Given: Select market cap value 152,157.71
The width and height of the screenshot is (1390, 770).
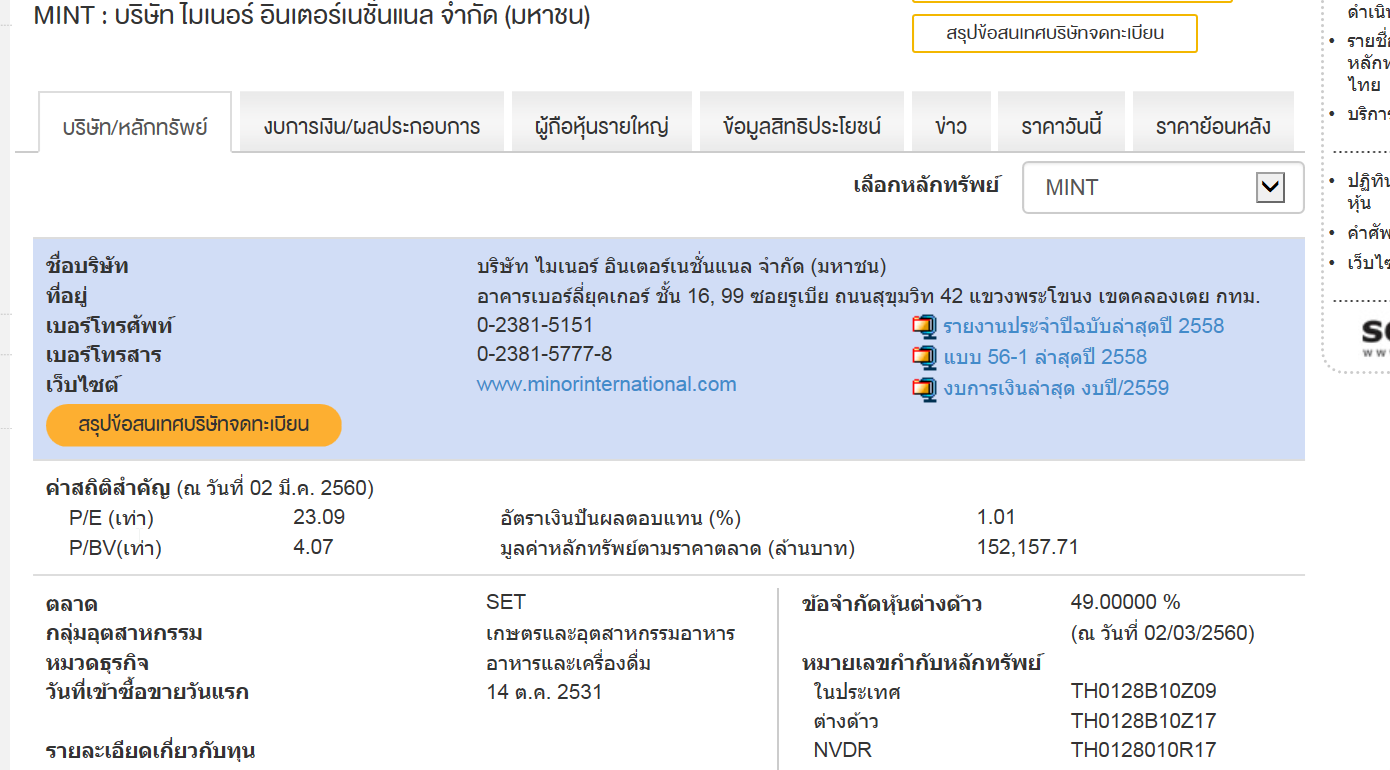Looking at the screenshot, I should [x=1028, y=547].
